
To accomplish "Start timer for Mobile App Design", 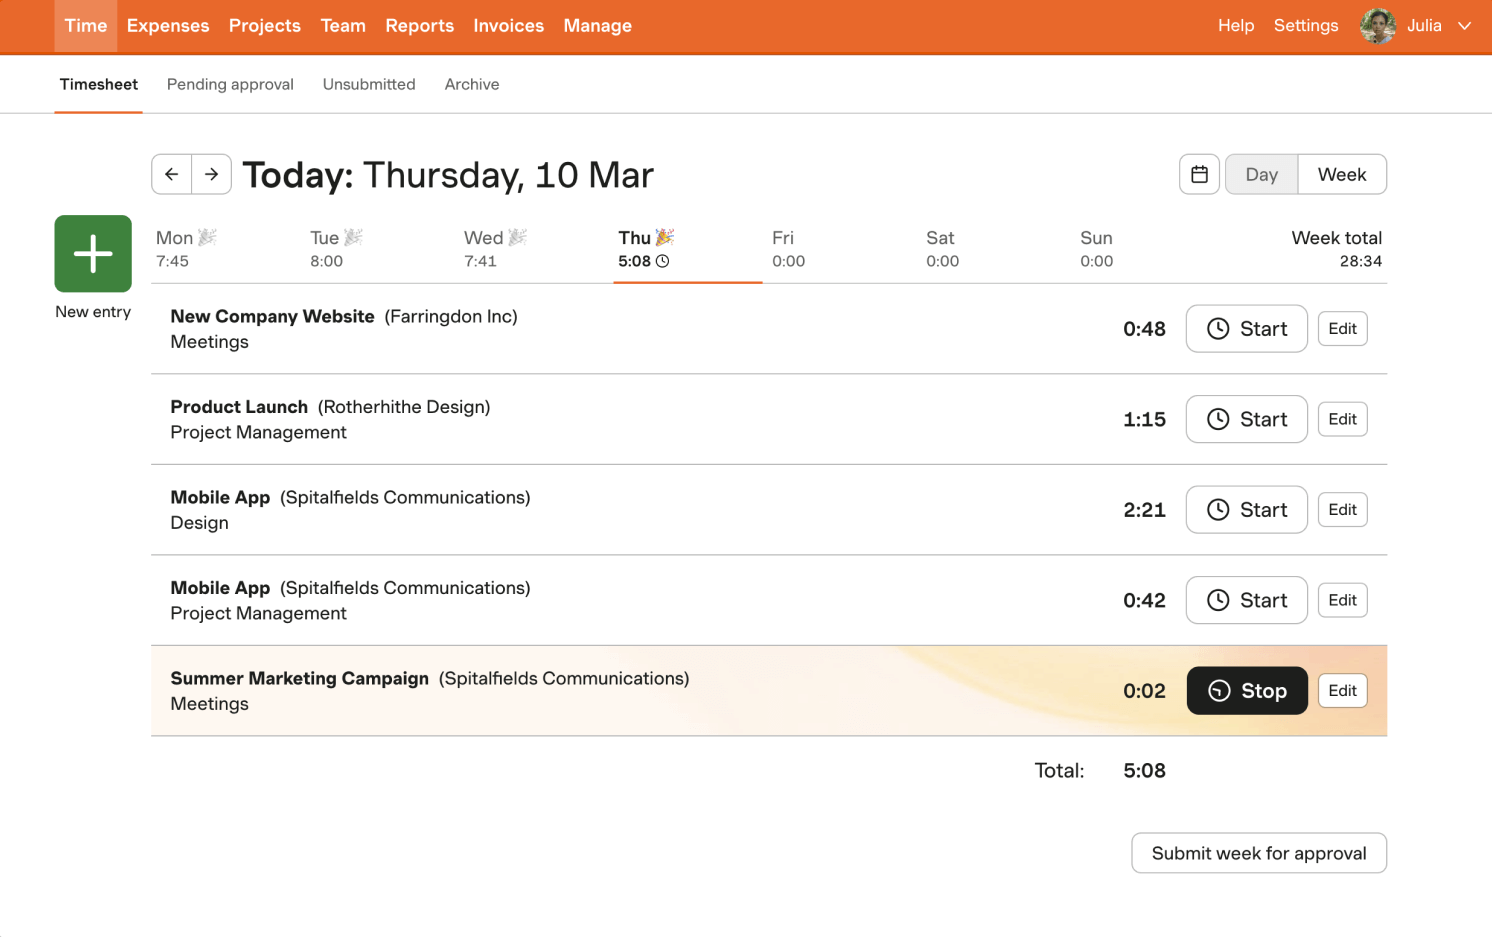I will 1246,510.
